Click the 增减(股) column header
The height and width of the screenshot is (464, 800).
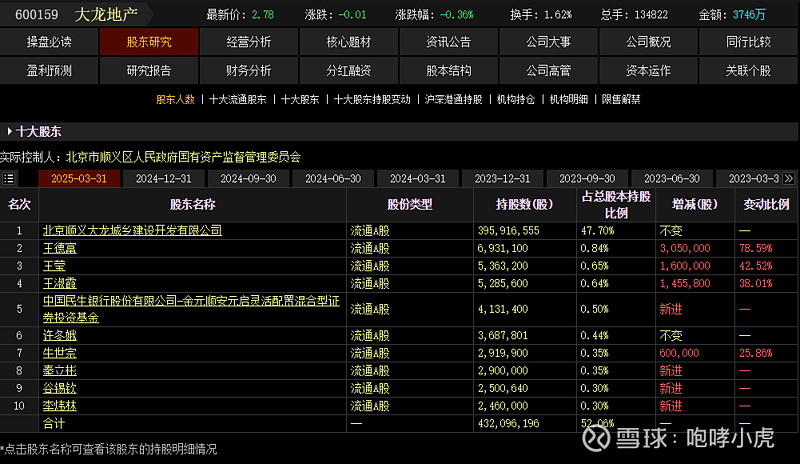pyautogui.click(x=695, y=205)
